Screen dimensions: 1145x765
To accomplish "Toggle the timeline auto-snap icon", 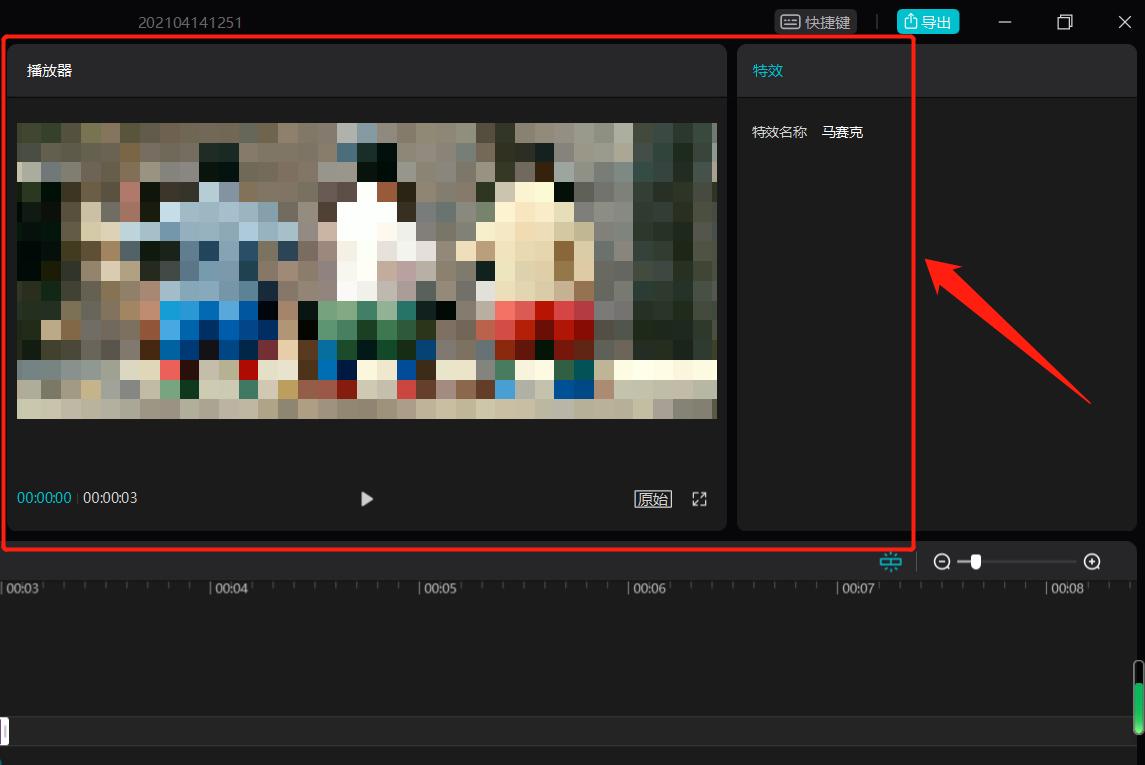I will (890, 562).
